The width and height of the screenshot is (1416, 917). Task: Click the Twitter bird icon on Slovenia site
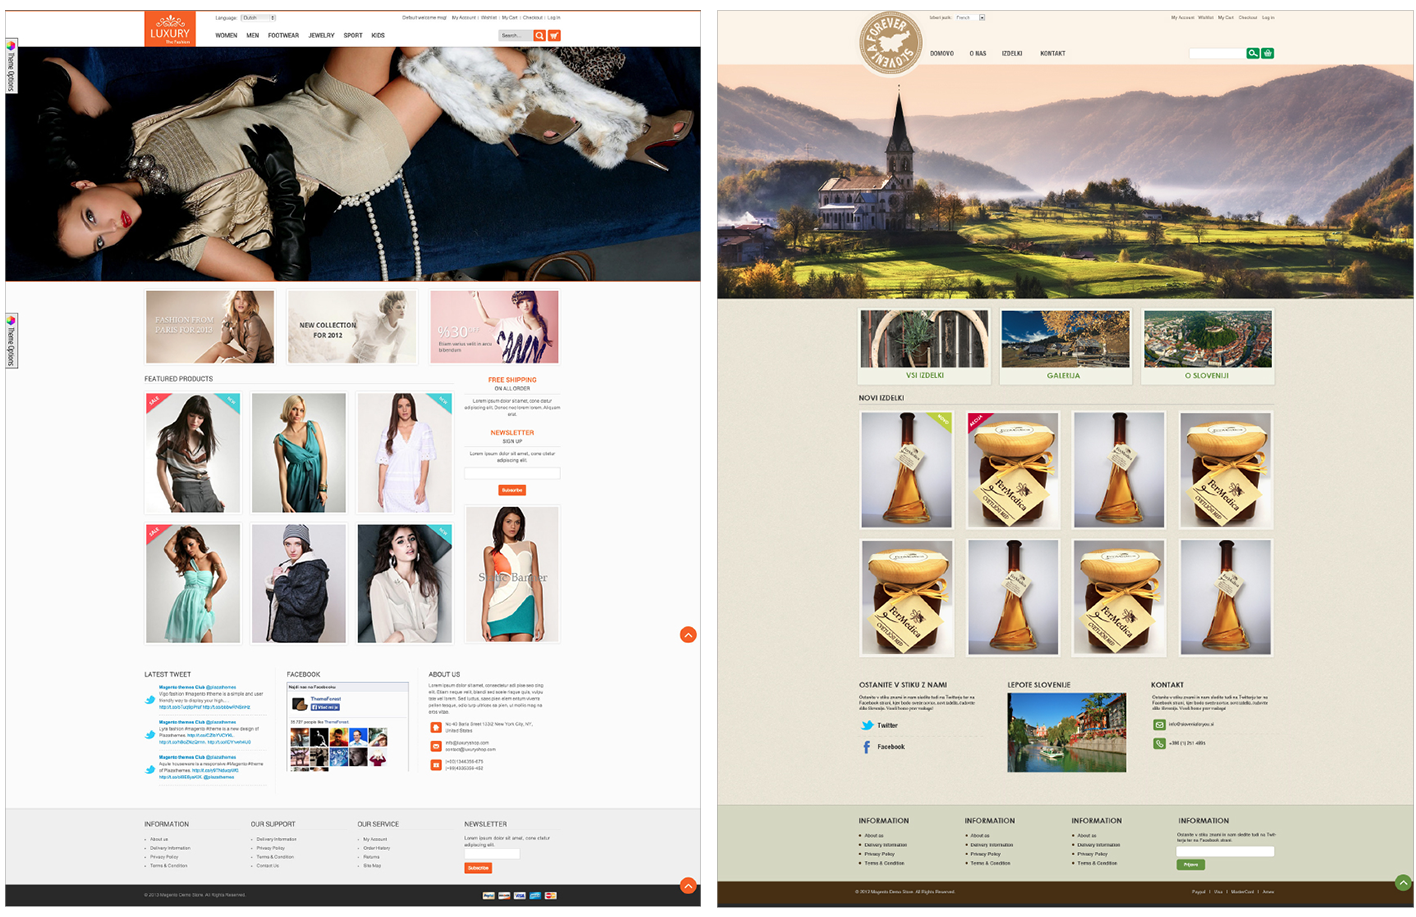pyautogui.click(x=867, y=726)
